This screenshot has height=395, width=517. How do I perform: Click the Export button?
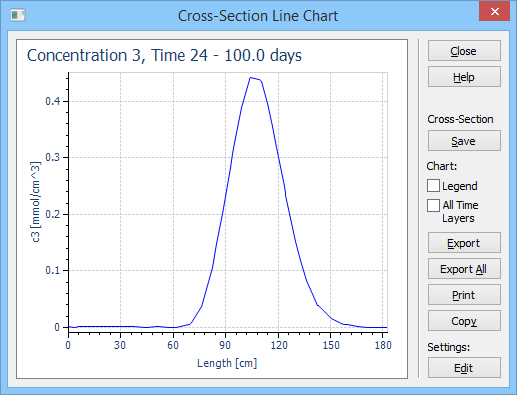tap(464, 243)
